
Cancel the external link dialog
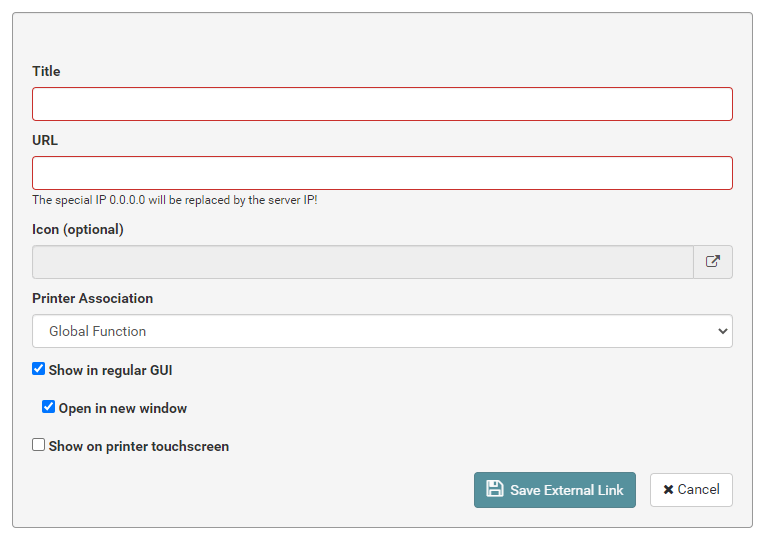pos(691,490)
